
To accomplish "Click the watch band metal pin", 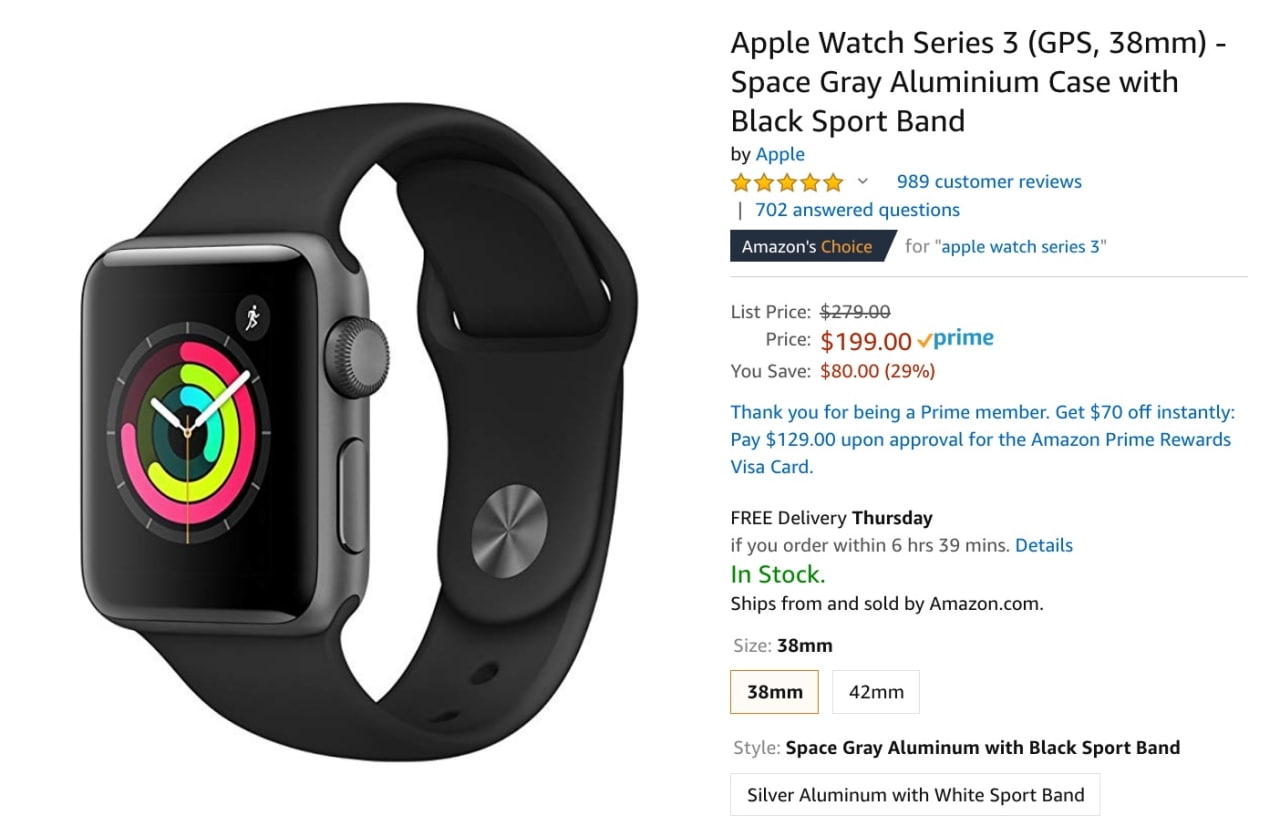I will pyautogui.click(x=509, y=529).
